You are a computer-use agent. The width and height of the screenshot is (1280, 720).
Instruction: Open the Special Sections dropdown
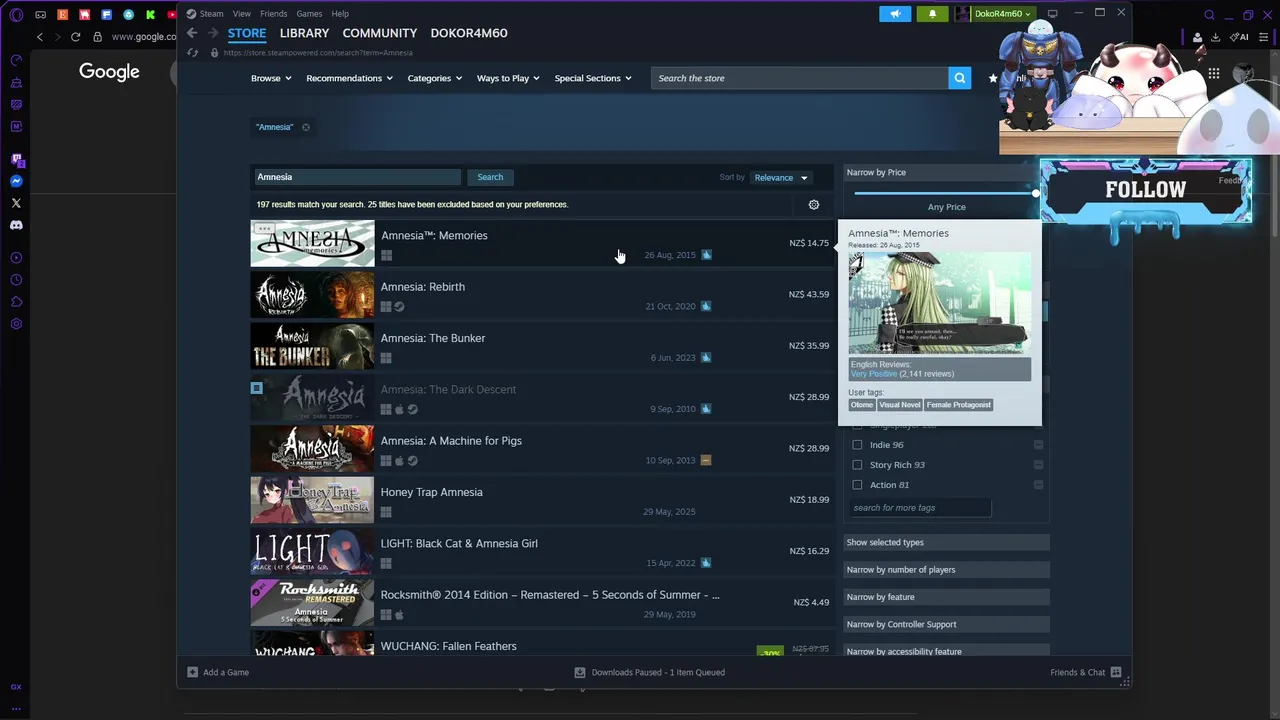(593, 78)
